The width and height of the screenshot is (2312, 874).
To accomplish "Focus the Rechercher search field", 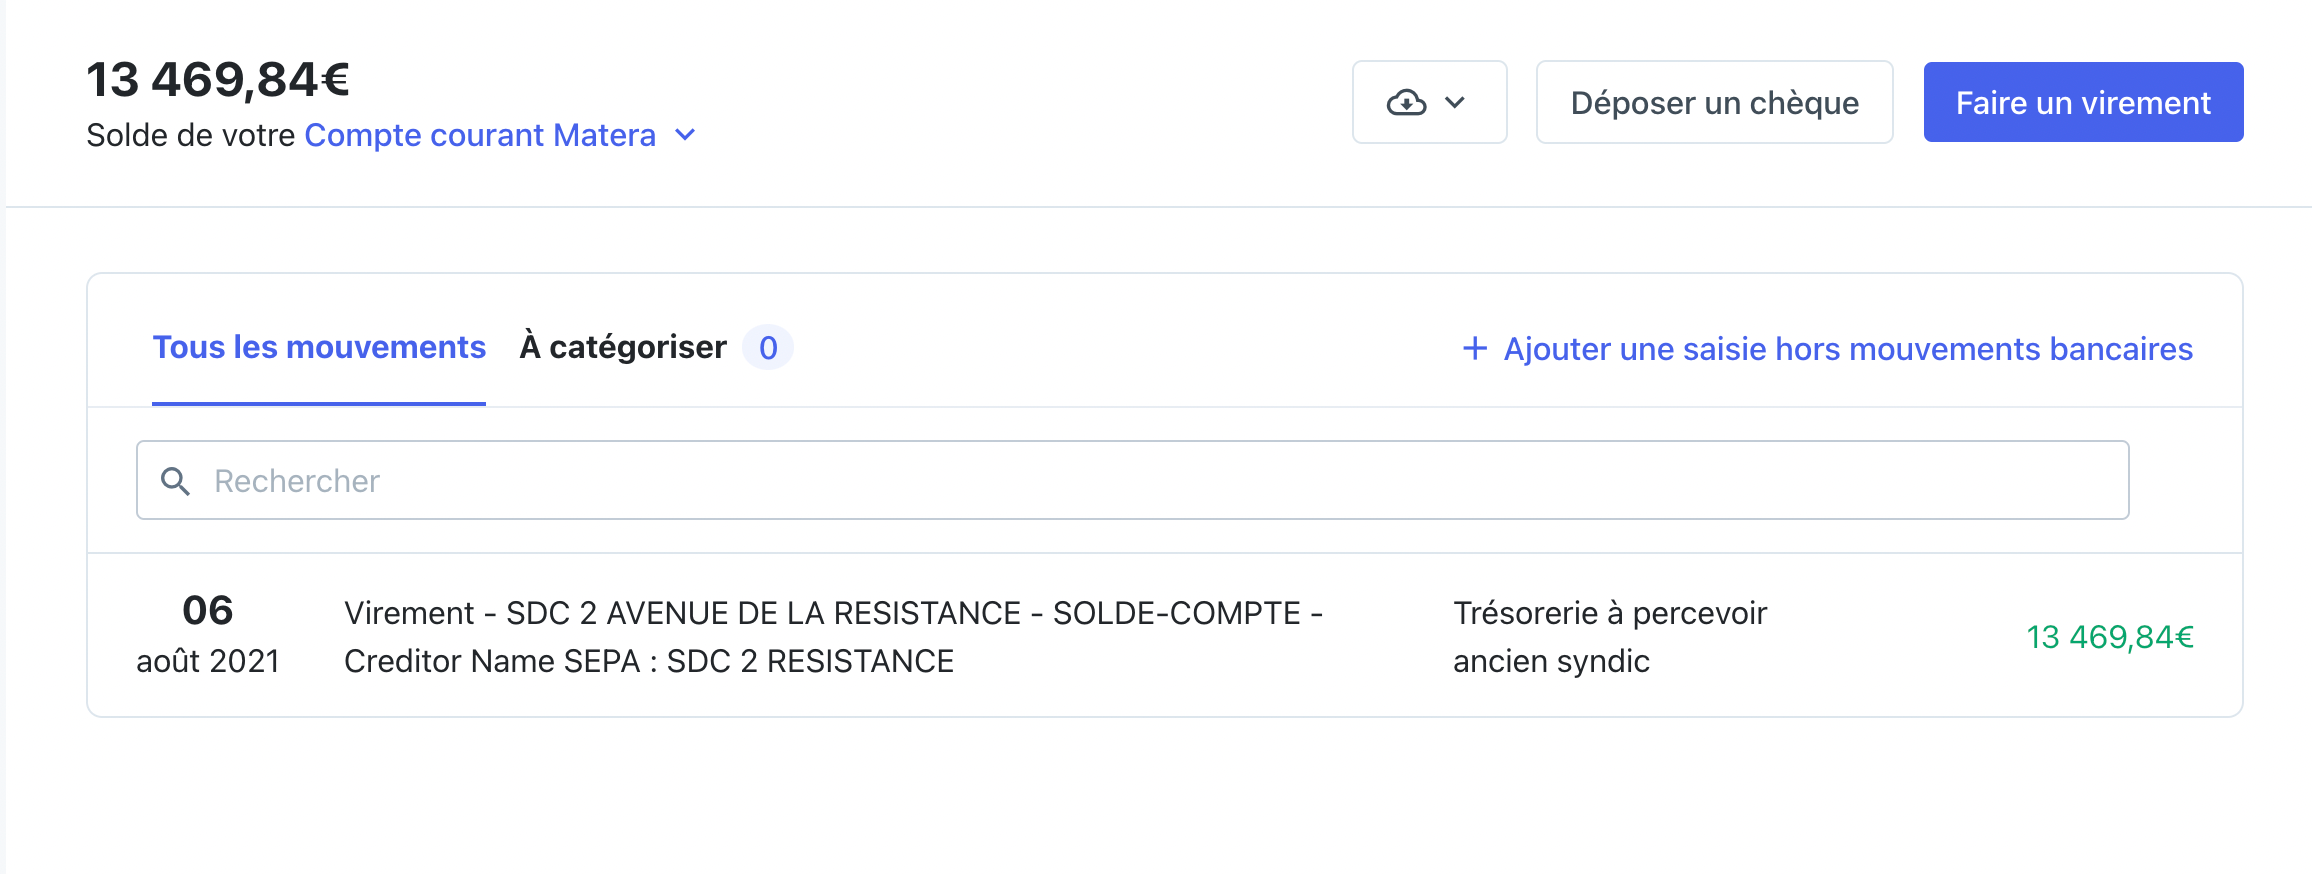I will pyautogui.click(x=1133, y=480).
